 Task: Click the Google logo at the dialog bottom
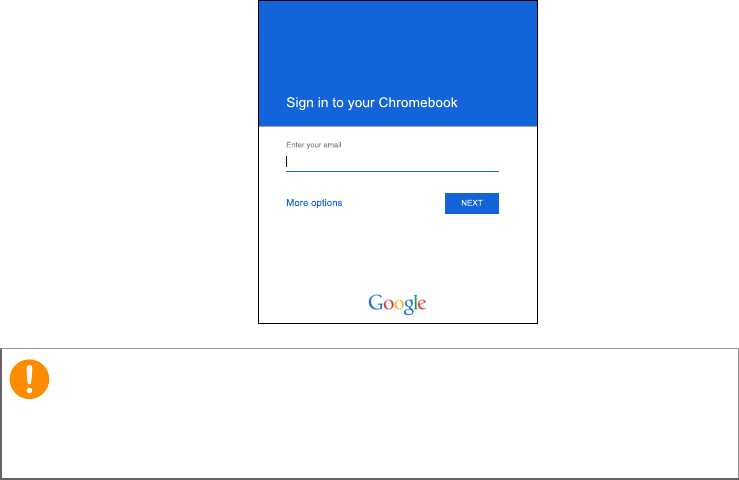397,304
